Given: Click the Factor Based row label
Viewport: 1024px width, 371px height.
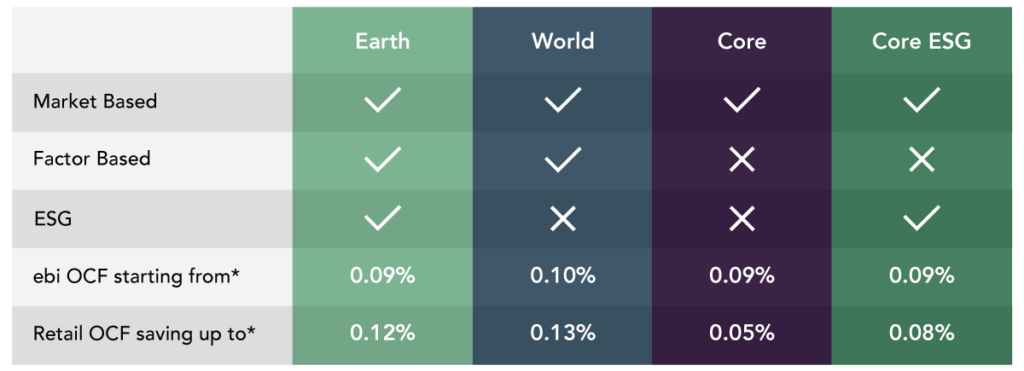Looking at the screenshot, I should [x=92, y=159].
